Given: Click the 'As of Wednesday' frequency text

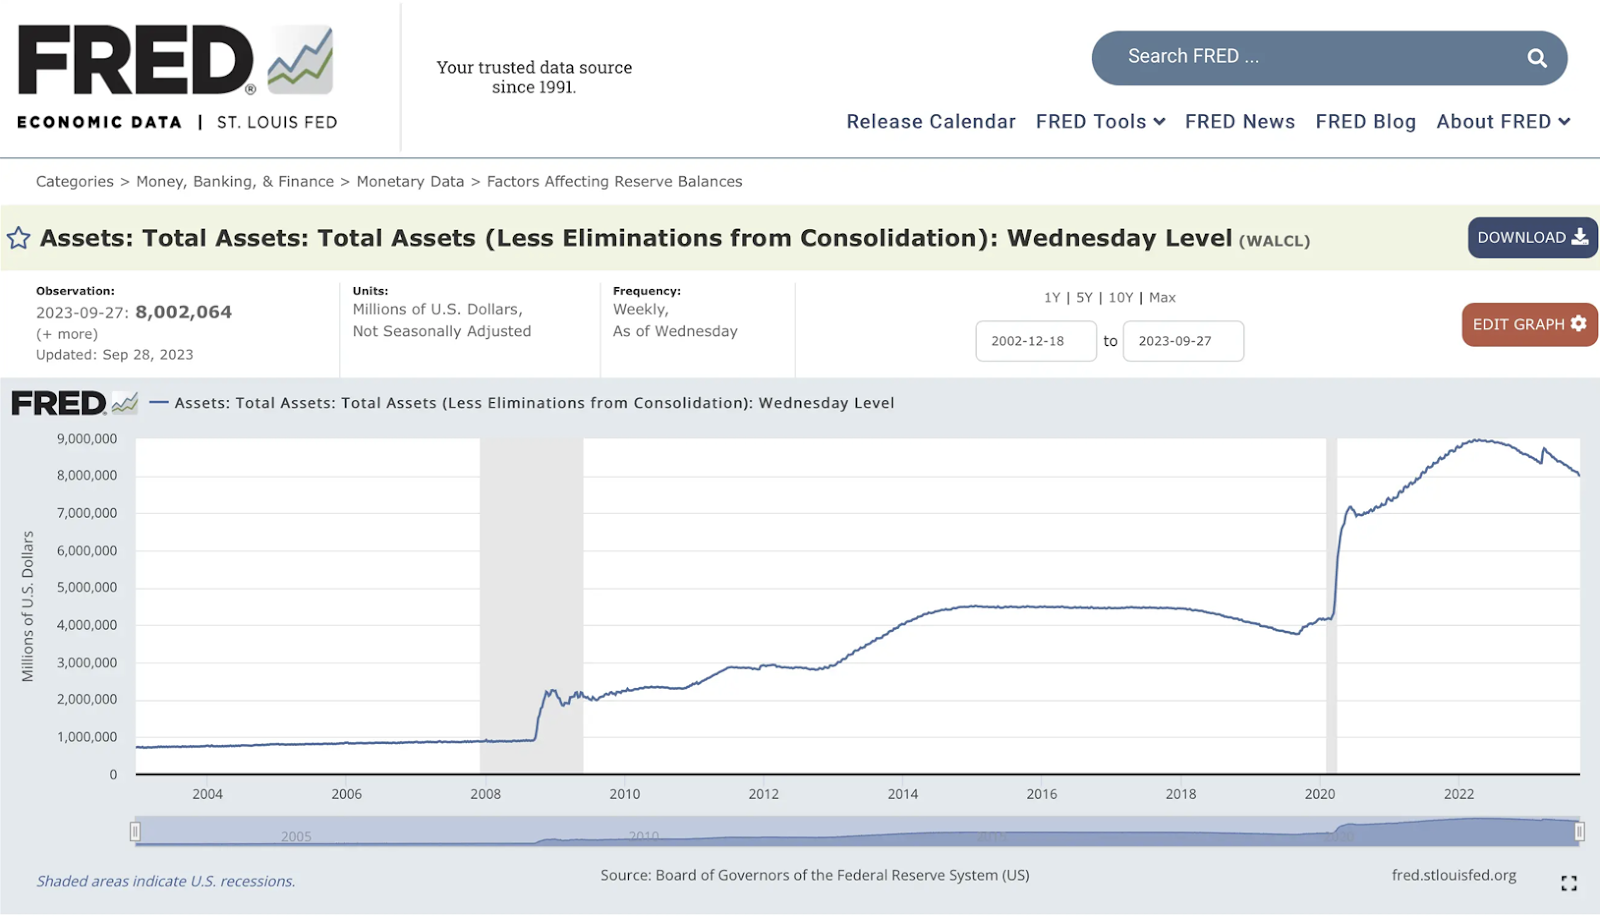Looking at the screenshot, I should pos(675,331).
